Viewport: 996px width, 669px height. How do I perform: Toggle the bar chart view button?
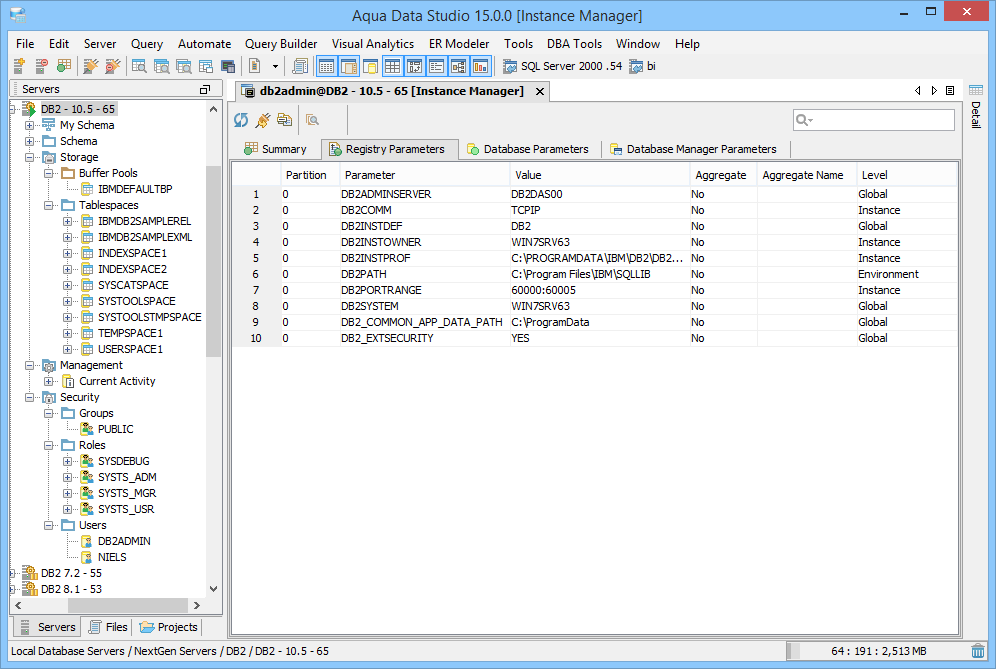pos(481,66)
